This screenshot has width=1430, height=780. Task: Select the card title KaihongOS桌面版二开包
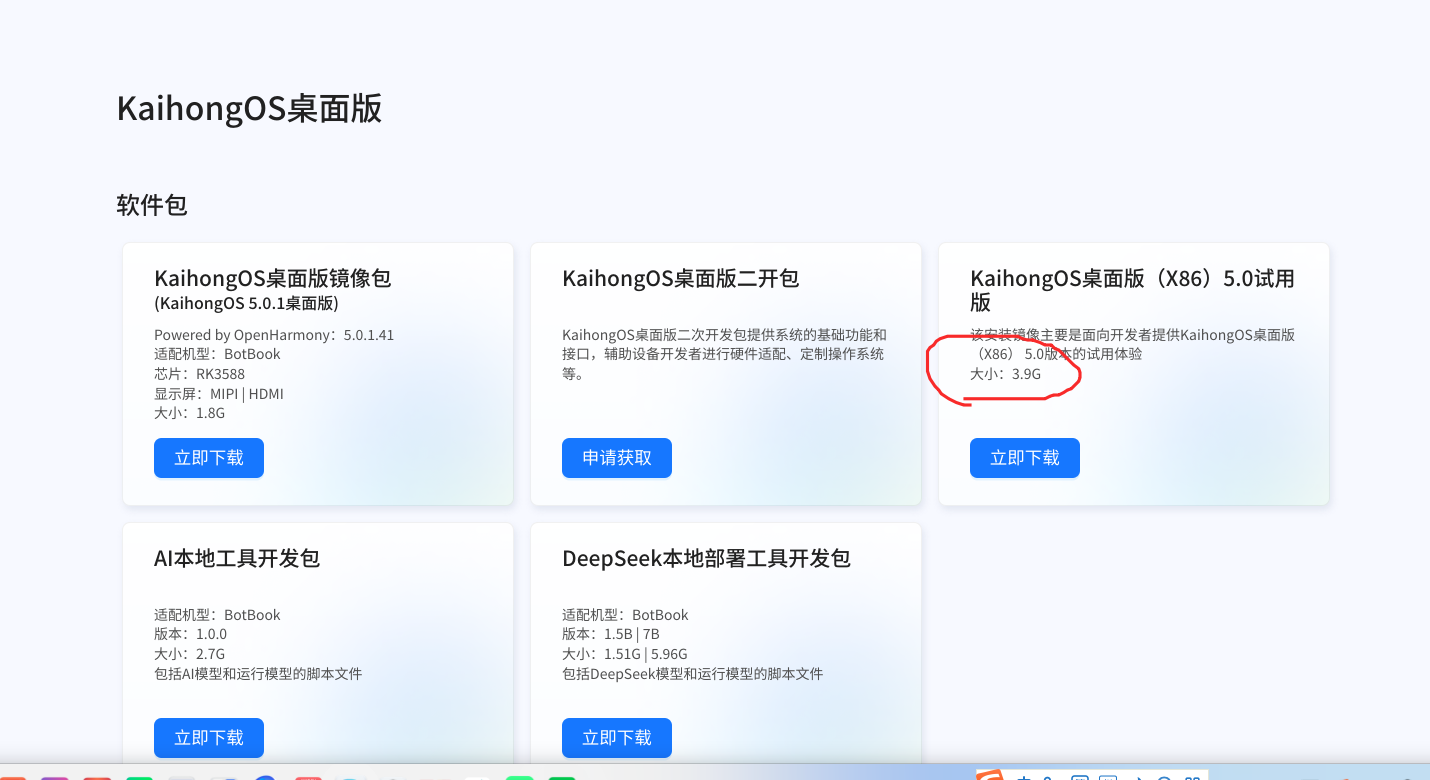(x=681, y=278)
